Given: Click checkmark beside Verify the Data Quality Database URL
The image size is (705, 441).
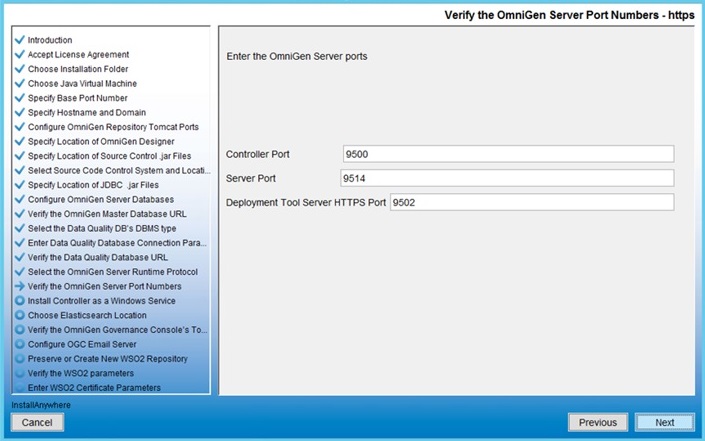Looking at the screenshot, I should 20,257.
